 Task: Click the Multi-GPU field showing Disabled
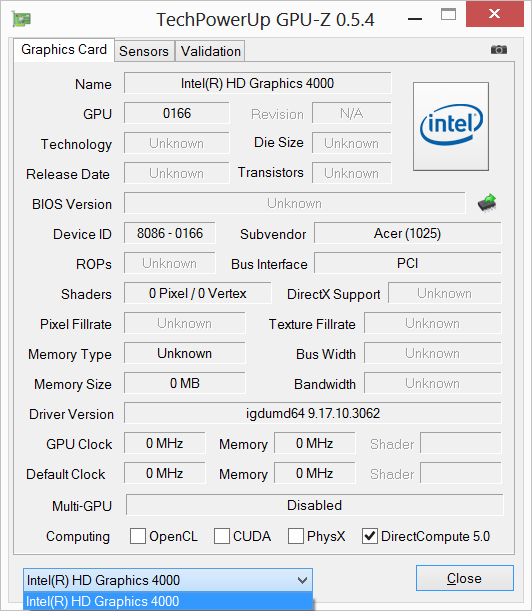315,505
